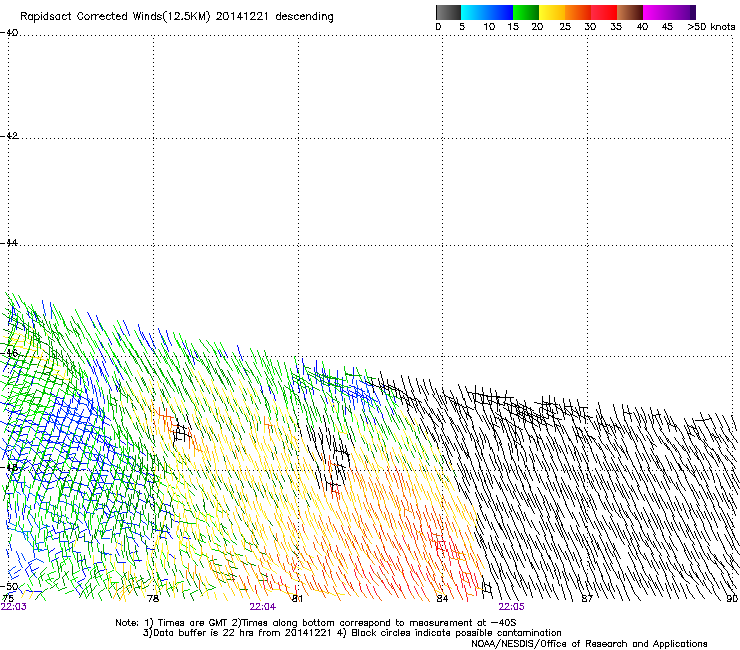Click the '35' legend tick label
The height and width of the screenshot is (650, 740).
click(x=616, y=27)
